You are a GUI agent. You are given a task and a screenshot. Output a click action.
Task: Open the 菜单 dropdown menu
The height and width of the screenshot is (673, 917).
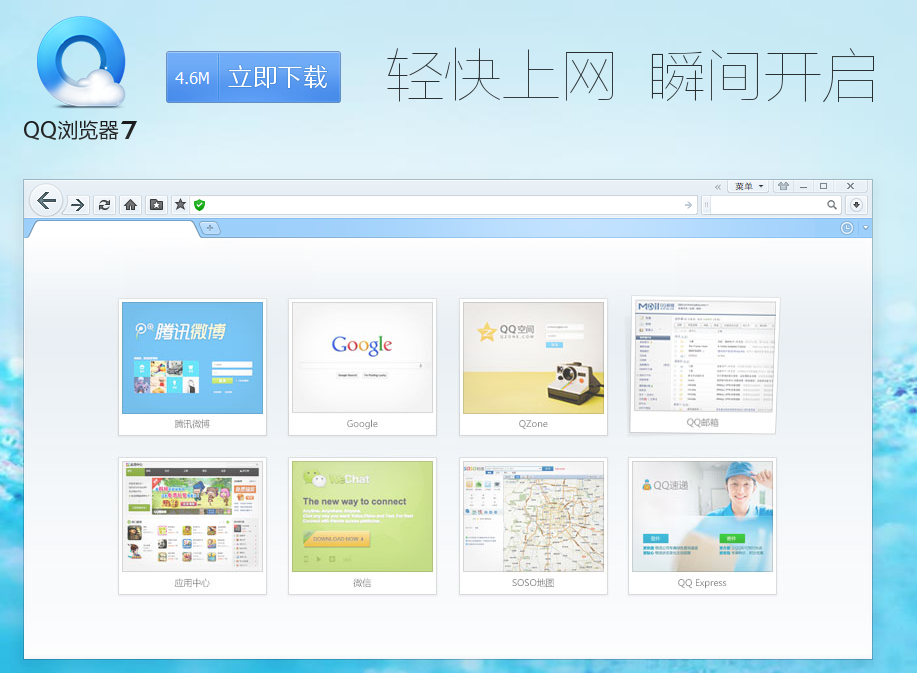click(749, 186)
